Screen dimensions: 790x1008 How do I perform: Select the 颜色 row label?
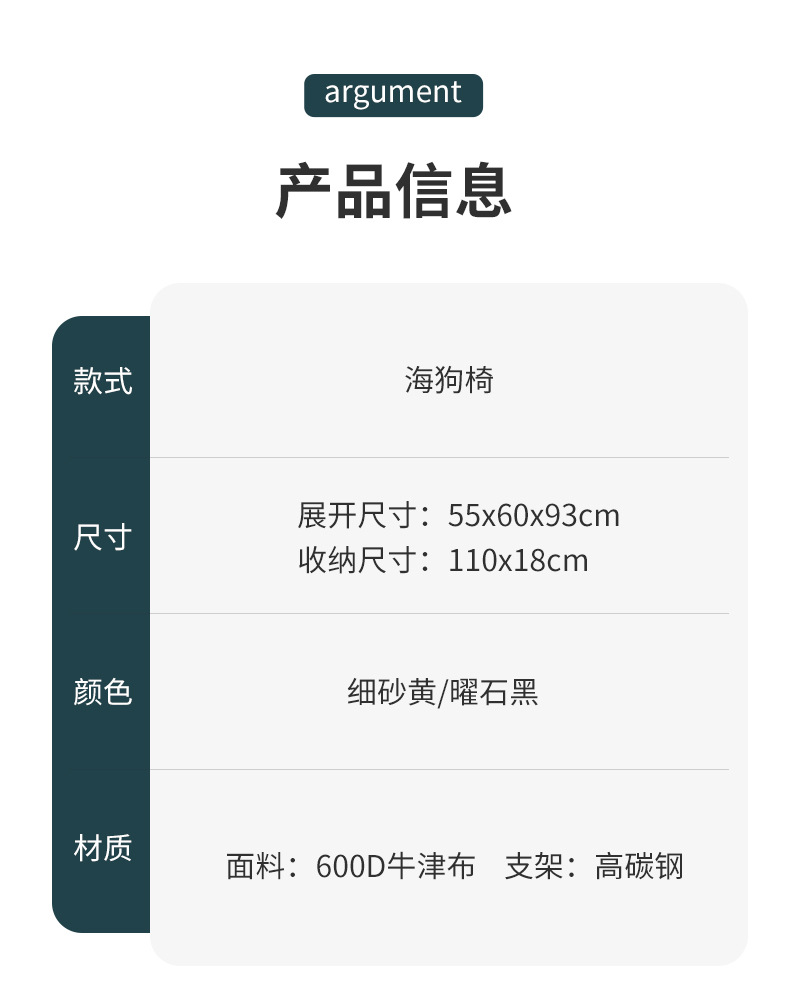click(102, 692)
